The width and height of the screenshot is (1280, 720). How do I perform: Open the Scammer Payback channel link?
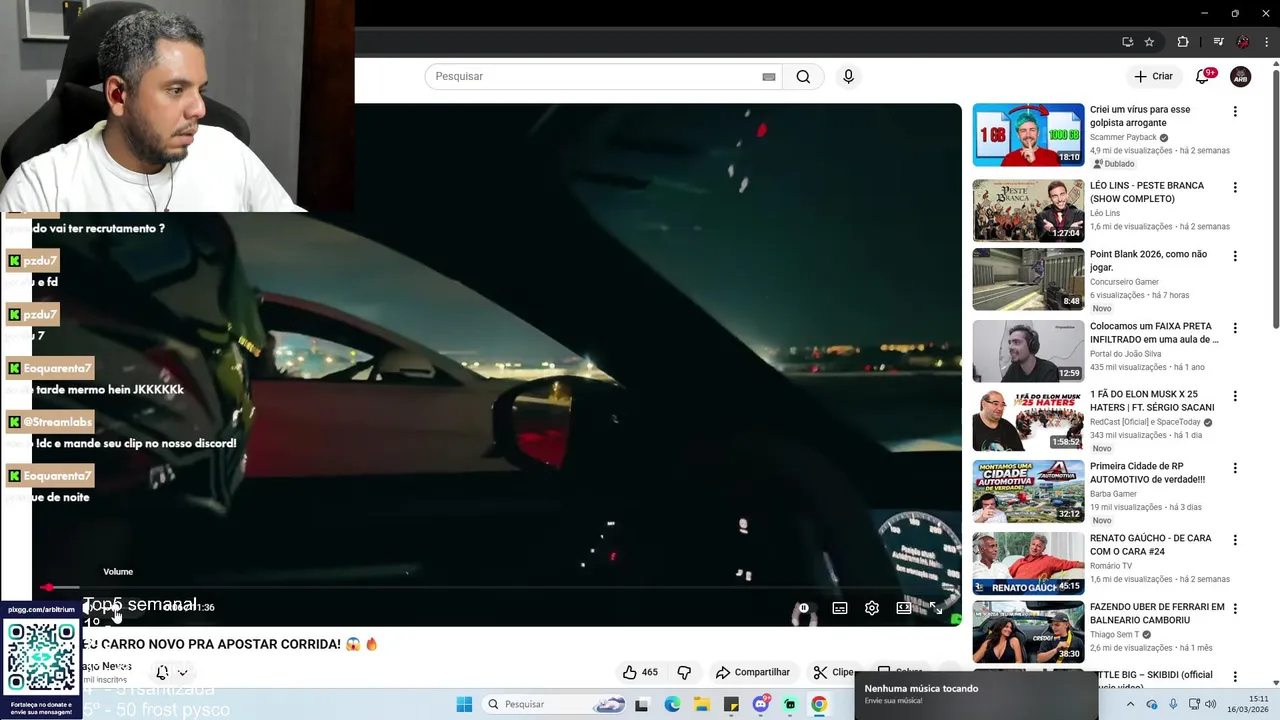point(1123,137)
